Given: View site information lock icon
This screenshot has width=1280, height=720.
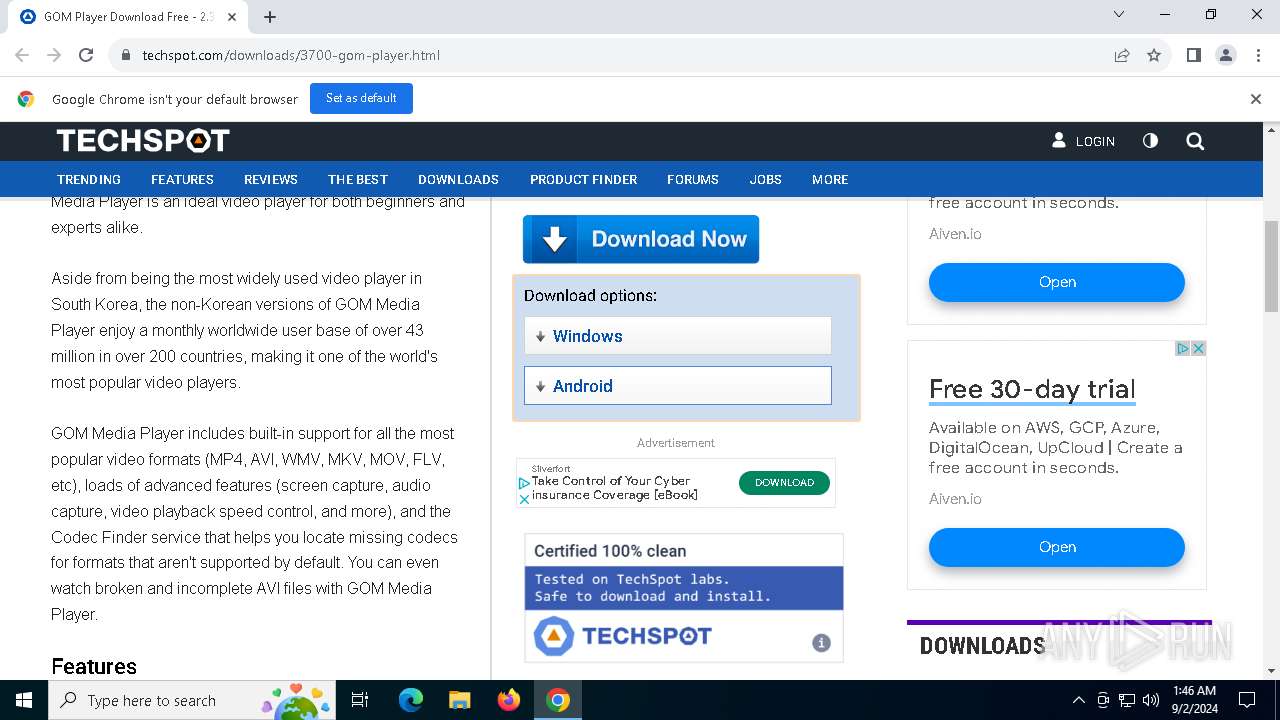Looking at the screenshot, I should (x=126, y=55).
